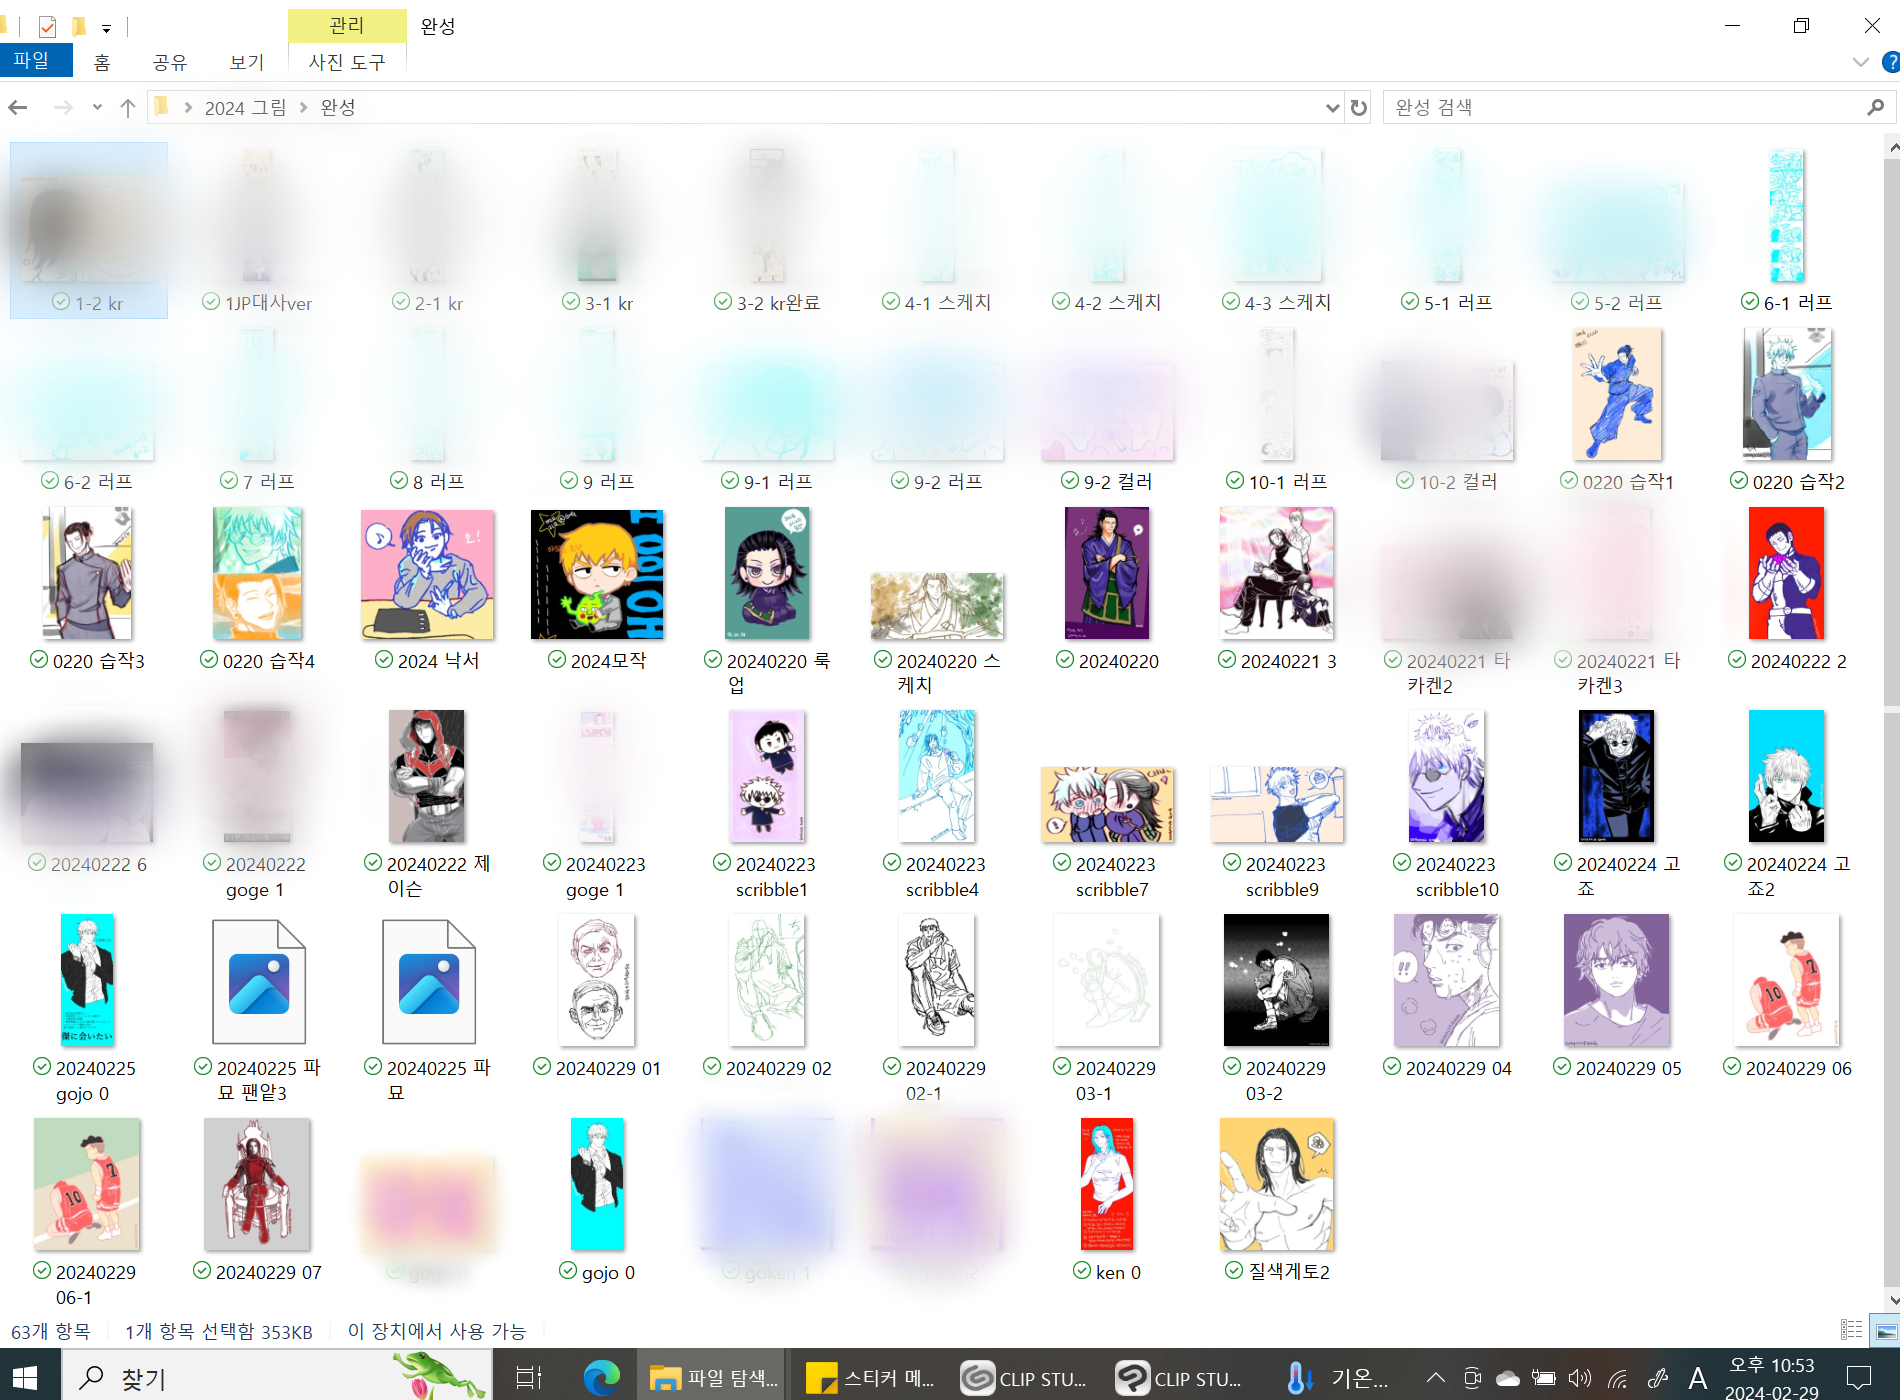Click the 20240229 05 file name

[1628, 1069]
